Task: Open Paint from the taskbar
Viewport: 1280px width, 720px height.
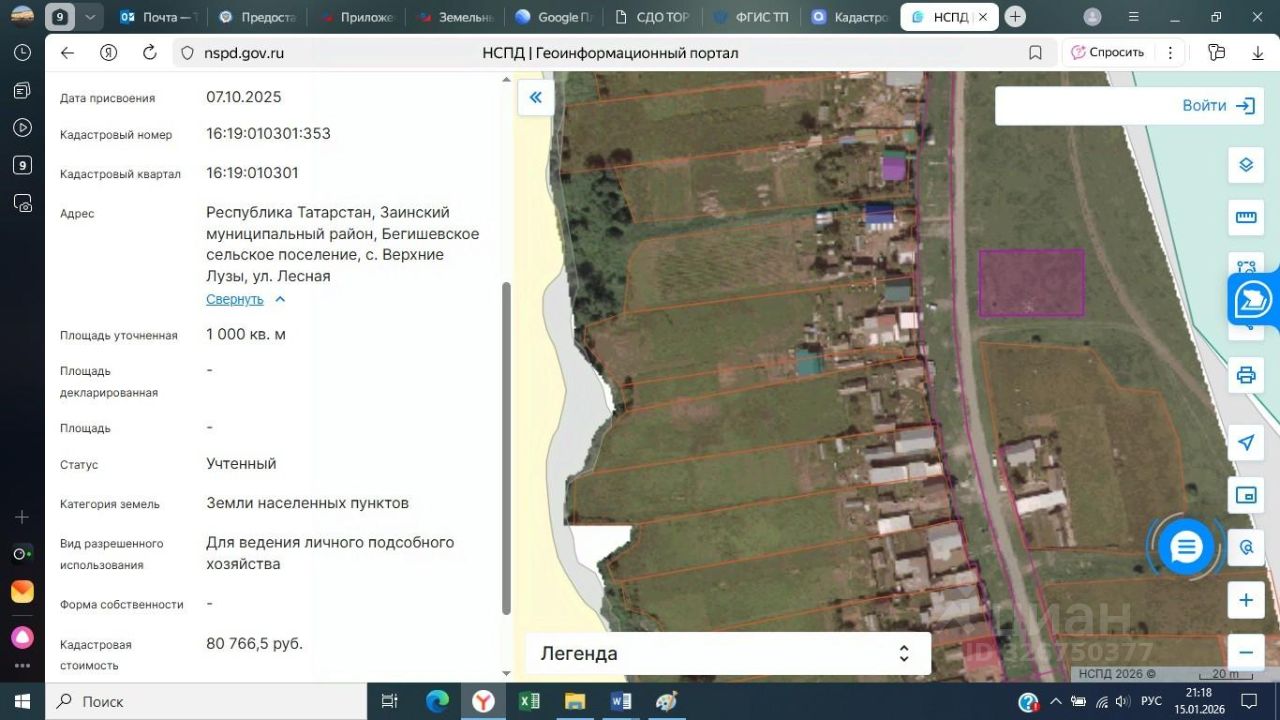Action: pos(666,701)
